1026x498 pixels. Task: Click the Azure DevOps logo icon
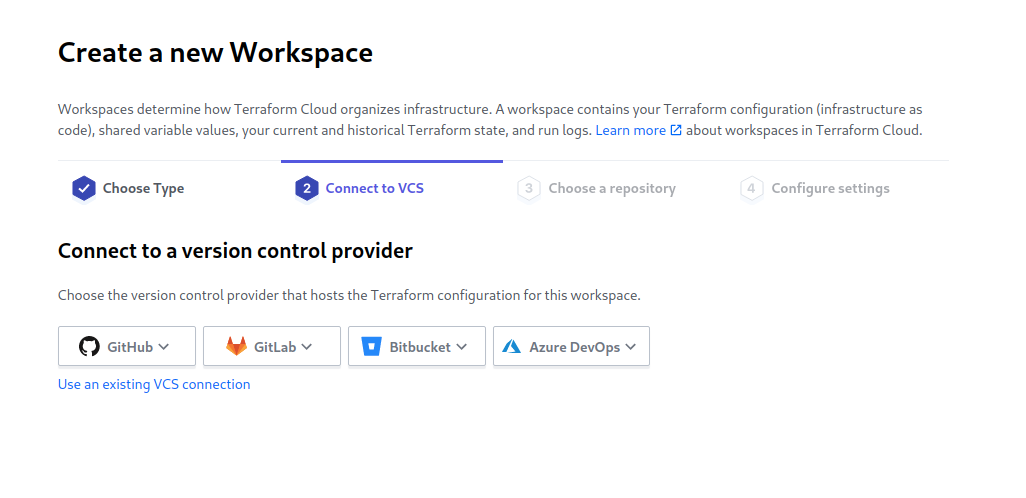[x=513, y=347]
